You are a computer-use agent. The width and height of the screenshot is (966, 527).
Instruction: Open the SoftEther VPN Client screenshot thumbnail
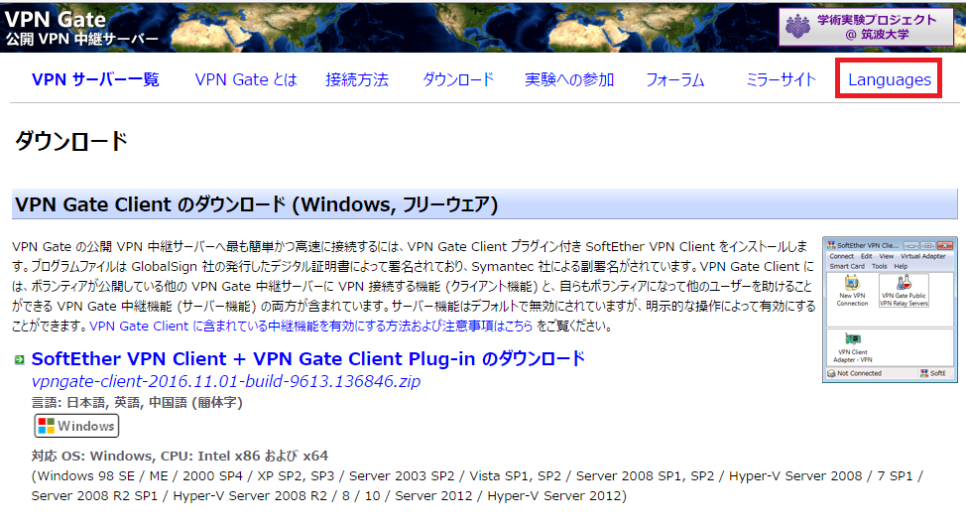pyautogui.click(x=890, y=309)
